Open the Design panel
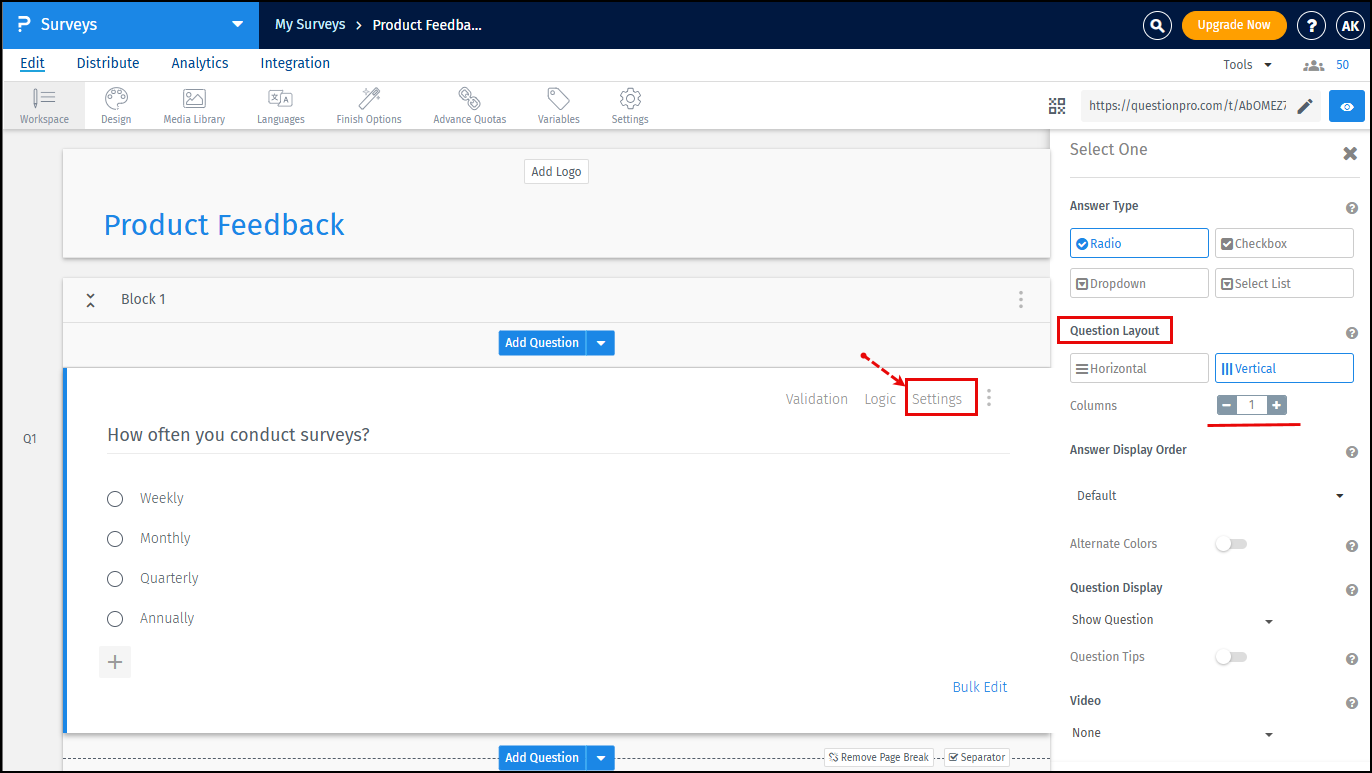 [x=115, y=105]
